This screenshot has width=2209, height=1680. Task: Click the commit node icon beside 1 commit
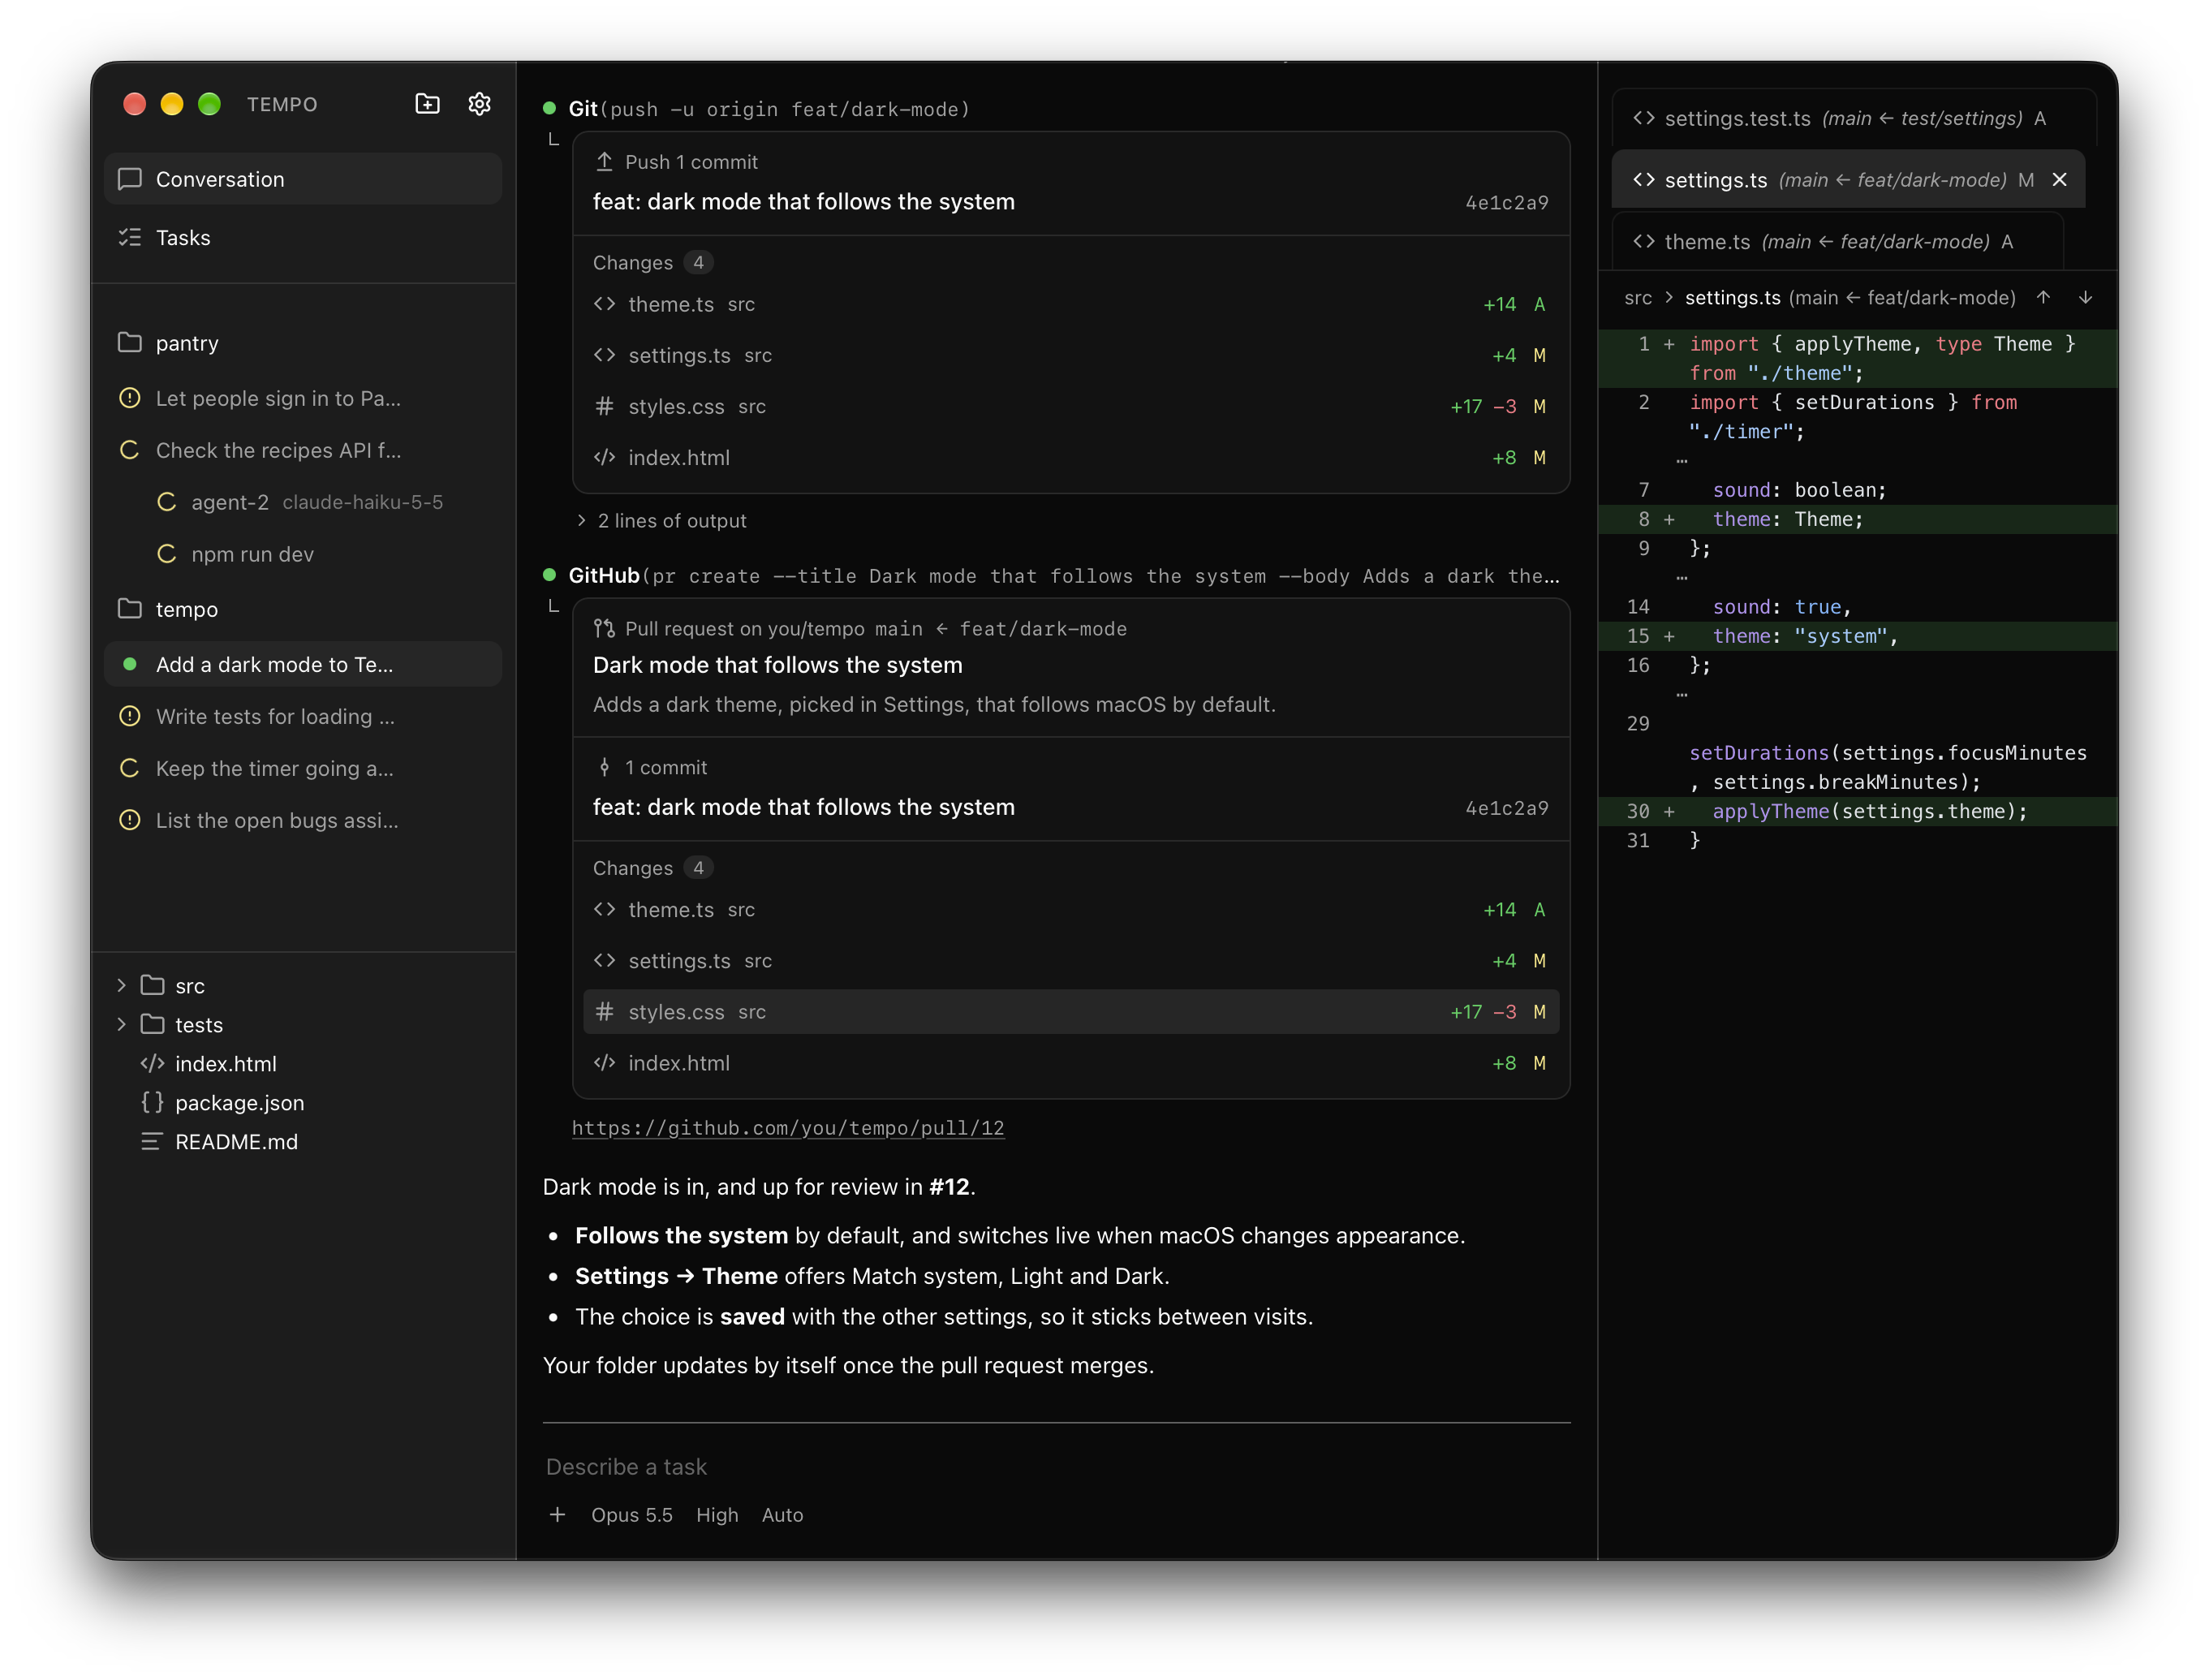[x=604, y=767]
